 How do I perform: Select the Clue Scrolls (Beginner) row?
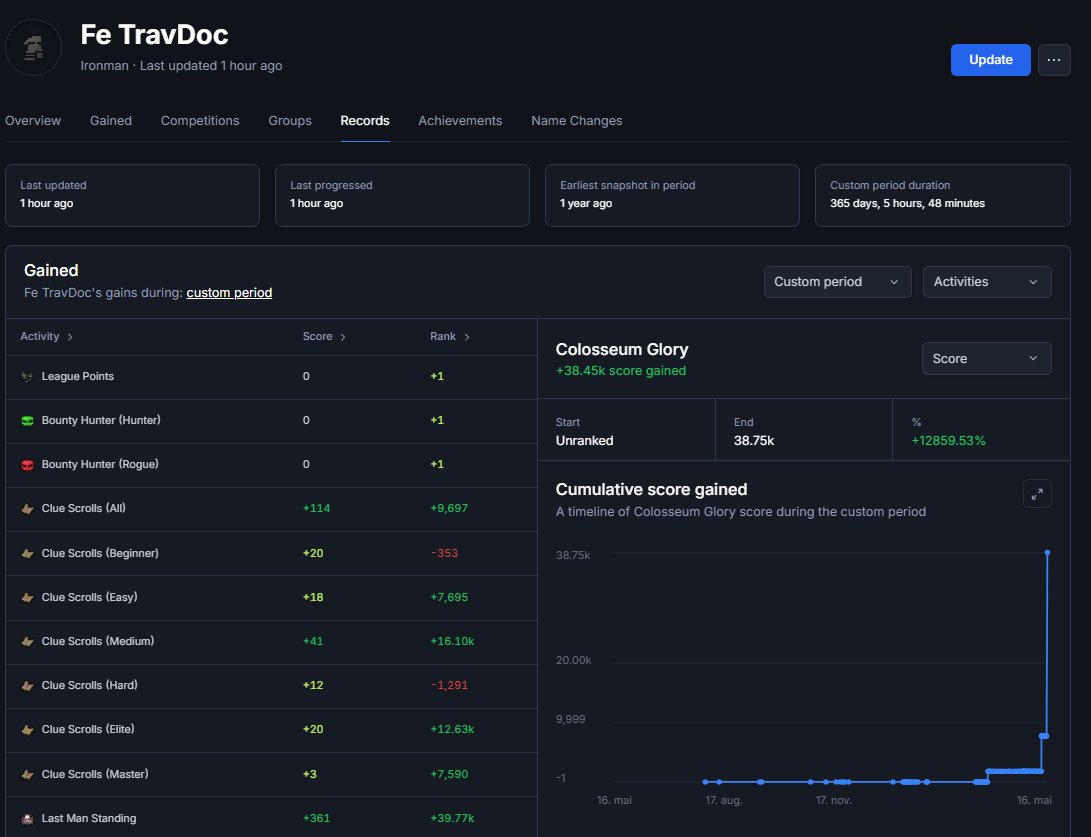coord(271,554)
